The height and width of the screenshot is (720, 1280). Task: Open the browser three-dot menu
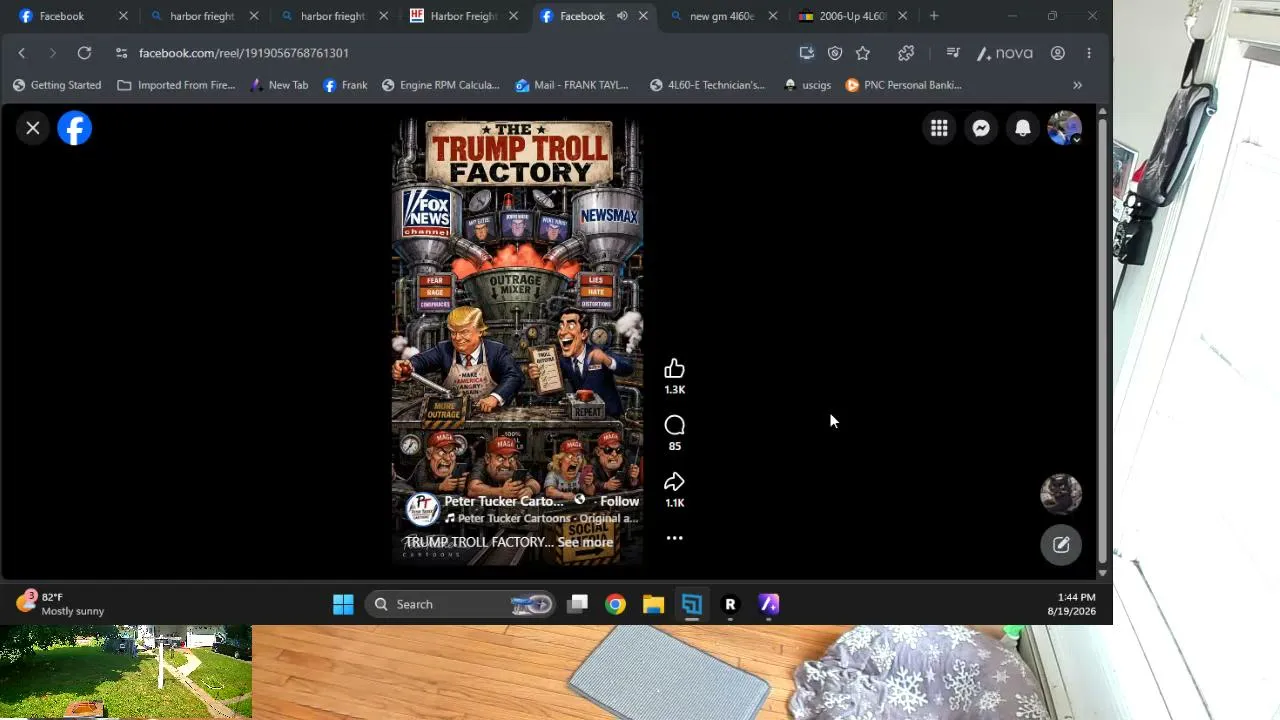tap(1089, 53)
